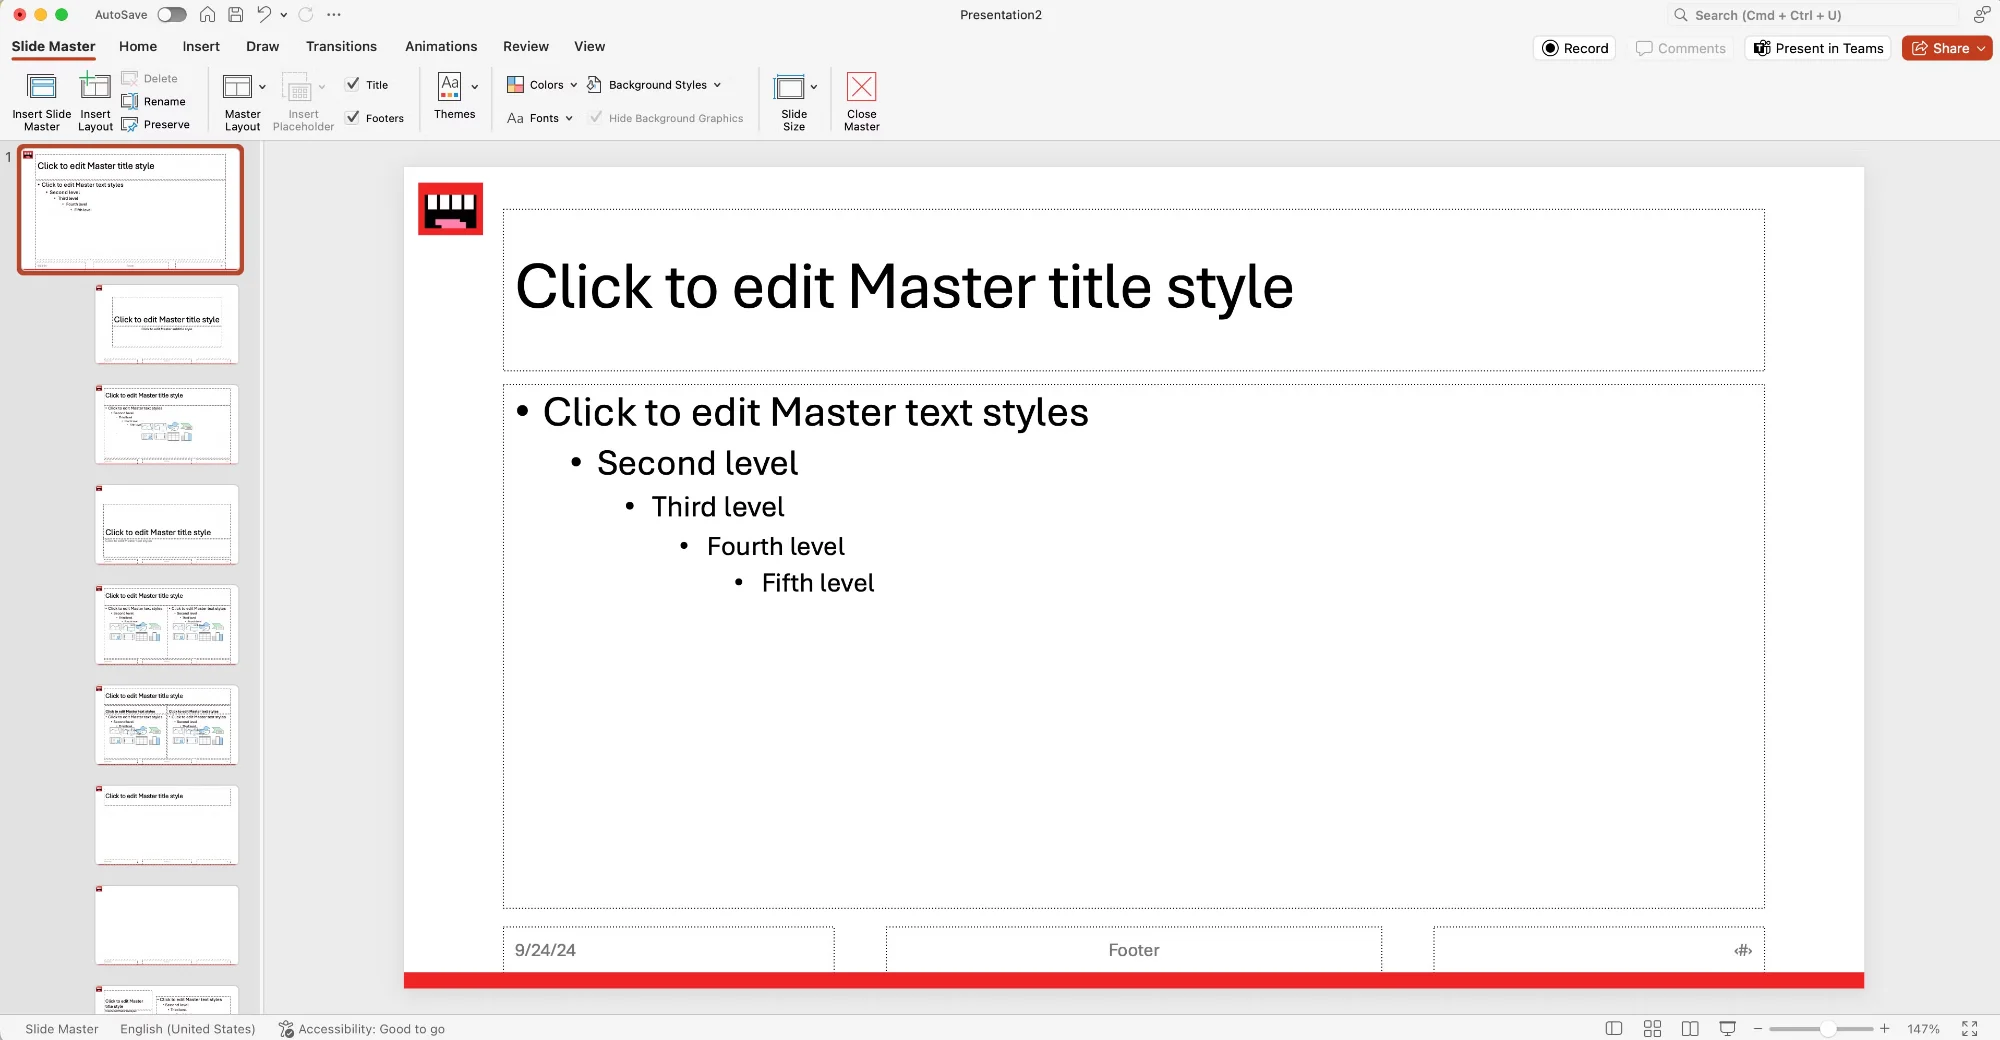Open the Undo history dropdown arrow
This screenshot has height=1040, width=2000.
click(x=284, y=15)
